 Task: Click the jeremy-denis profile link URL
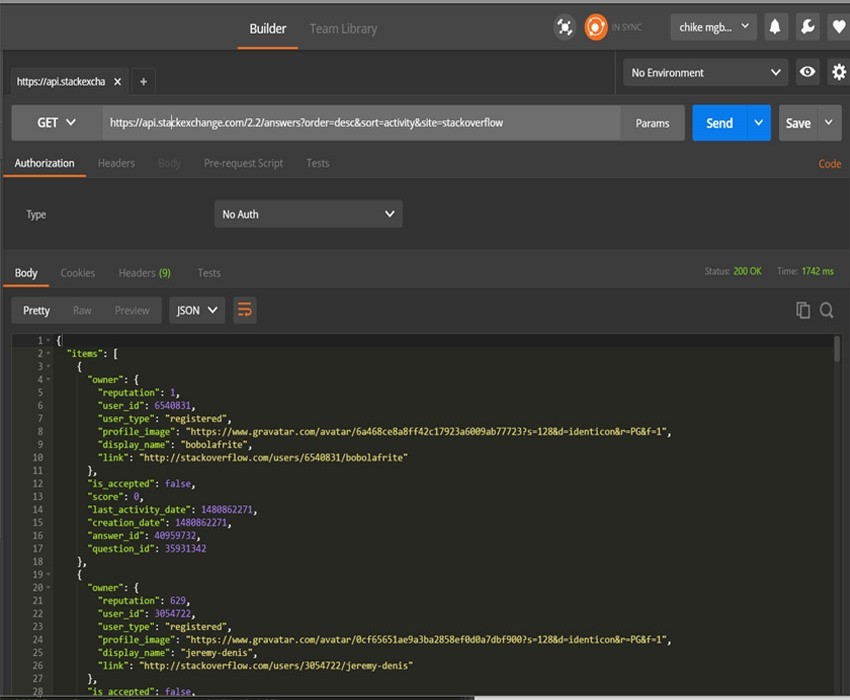[x=276, y=666]
